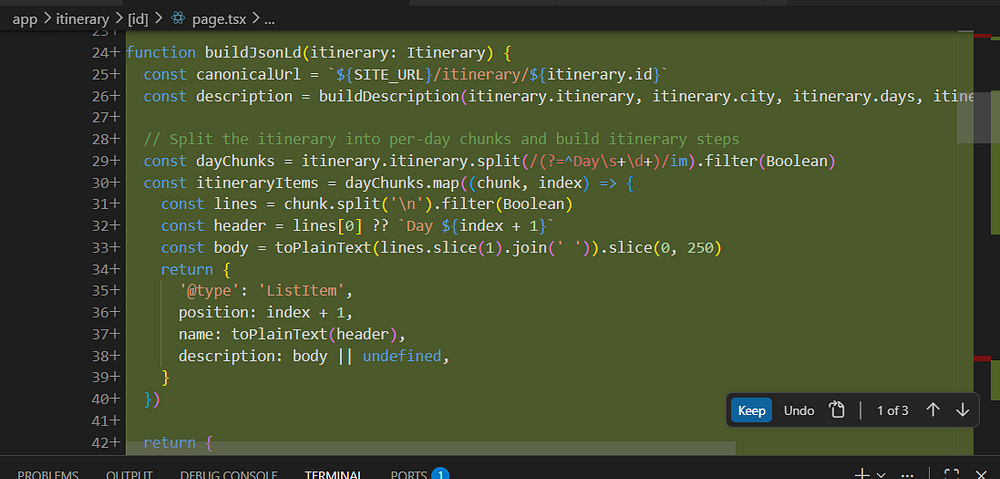Close the bottom panel

[x=982, y=474]
